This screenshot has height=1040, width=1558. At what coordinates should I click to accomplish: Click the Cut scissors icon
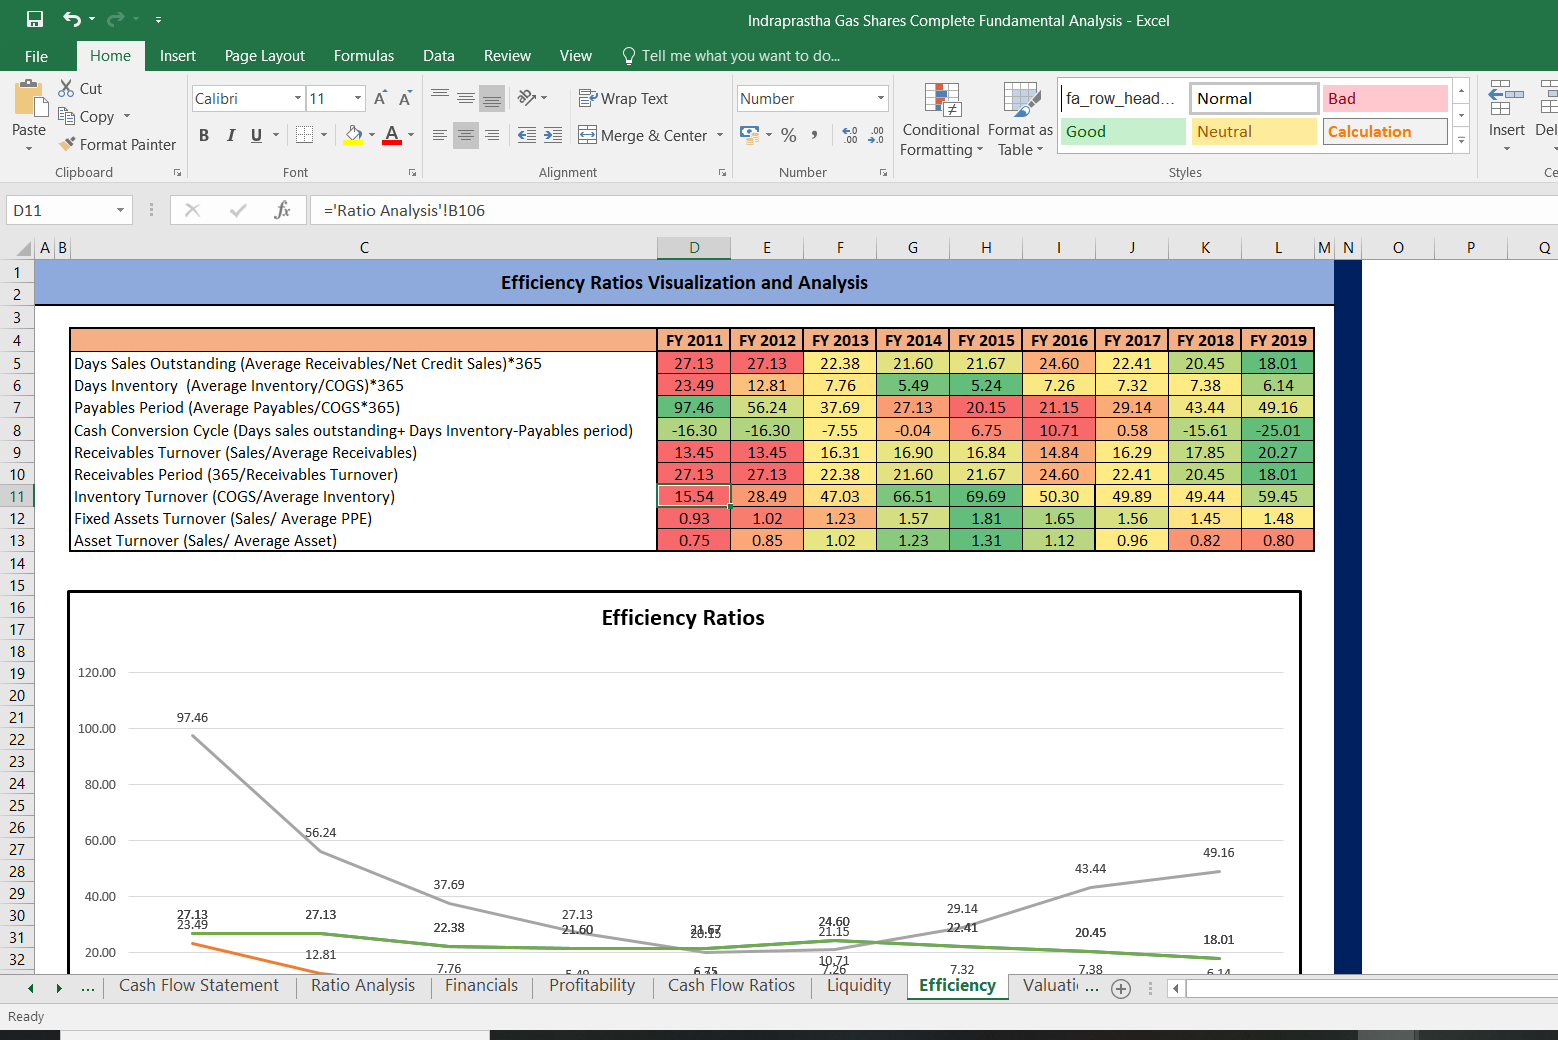(x=67, y=88)
